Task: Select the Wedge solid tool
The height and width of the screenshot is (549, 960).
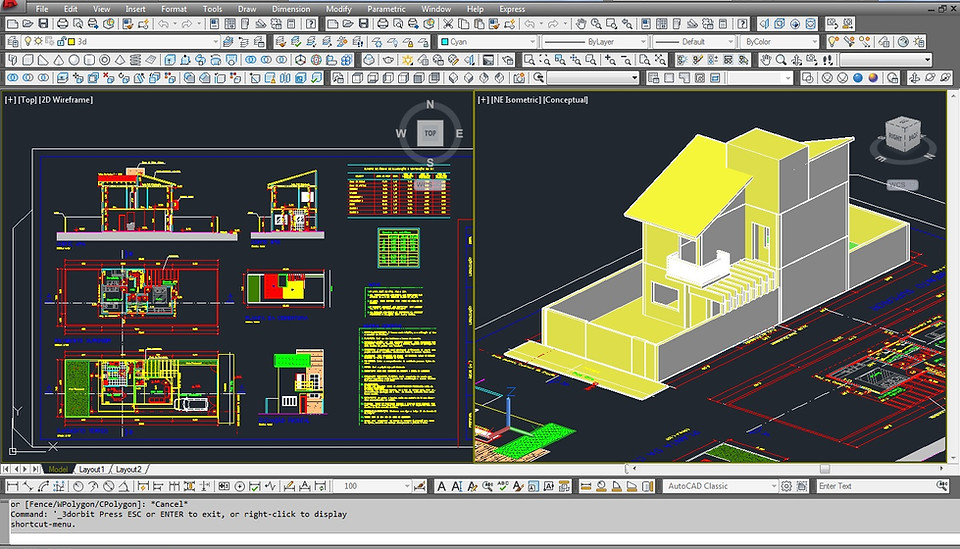Action: pyautogui.click(x=43, y=60)
